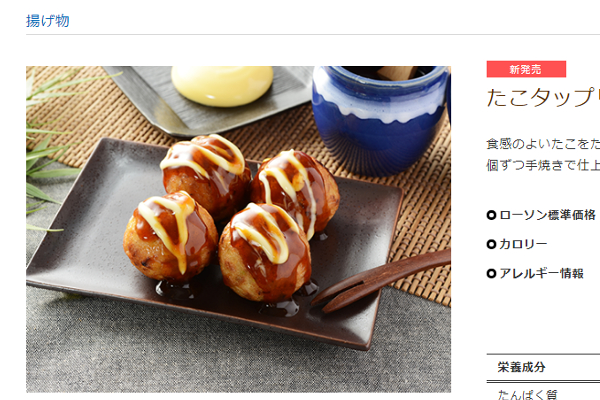Click the wooden fork in product photo
Viewport: 600px width, 400px height.
[381, 281]
